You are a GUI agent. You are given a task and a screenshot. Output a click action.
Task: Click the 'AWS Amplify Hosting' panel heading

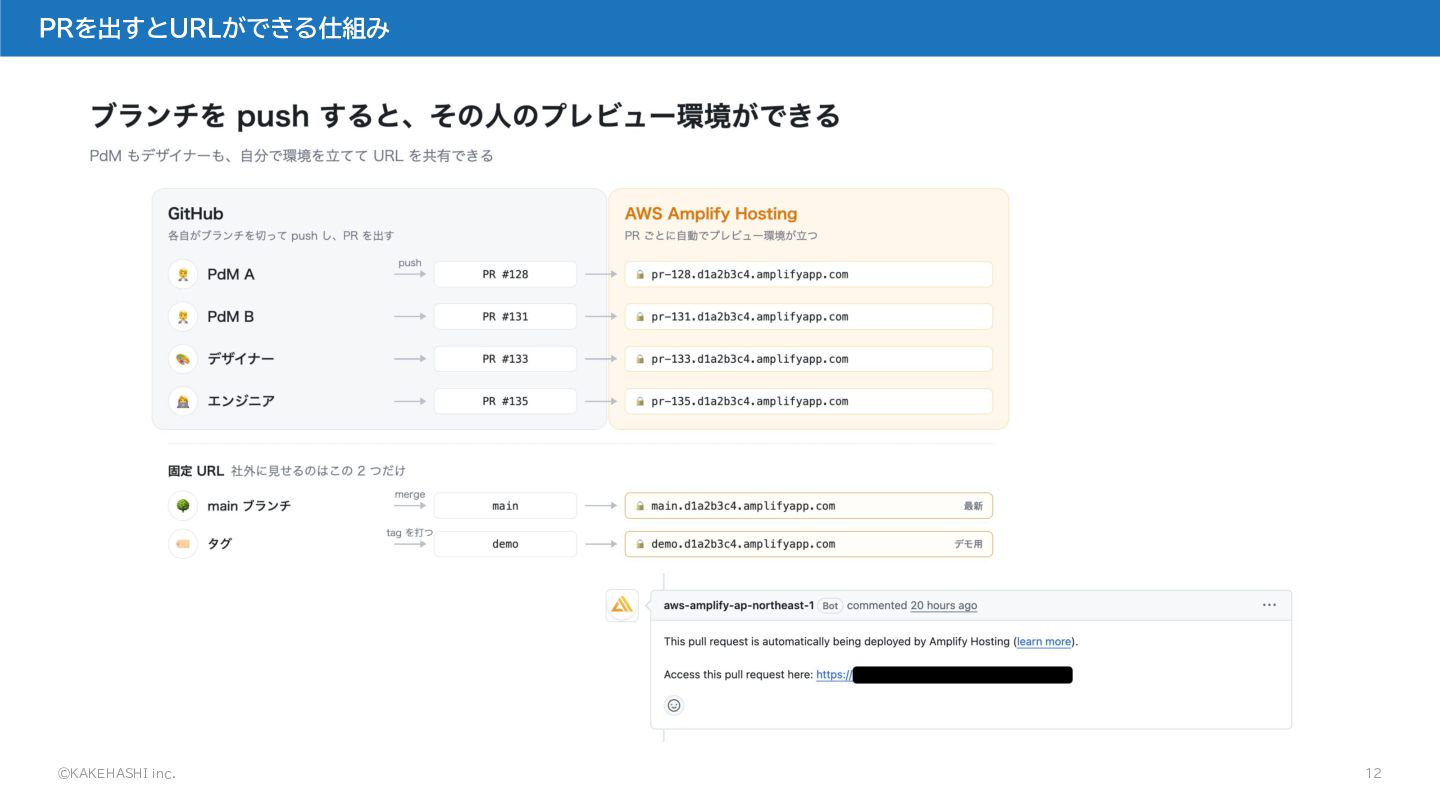coord(711,214)
